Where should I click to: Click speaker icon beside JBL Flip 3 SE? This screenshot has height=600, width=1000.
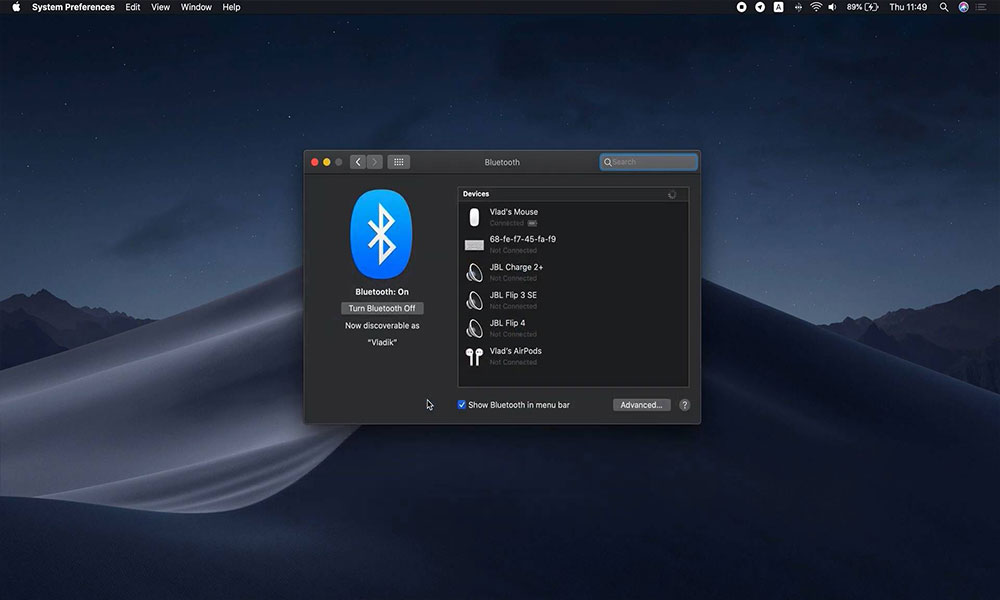[474, 301]
